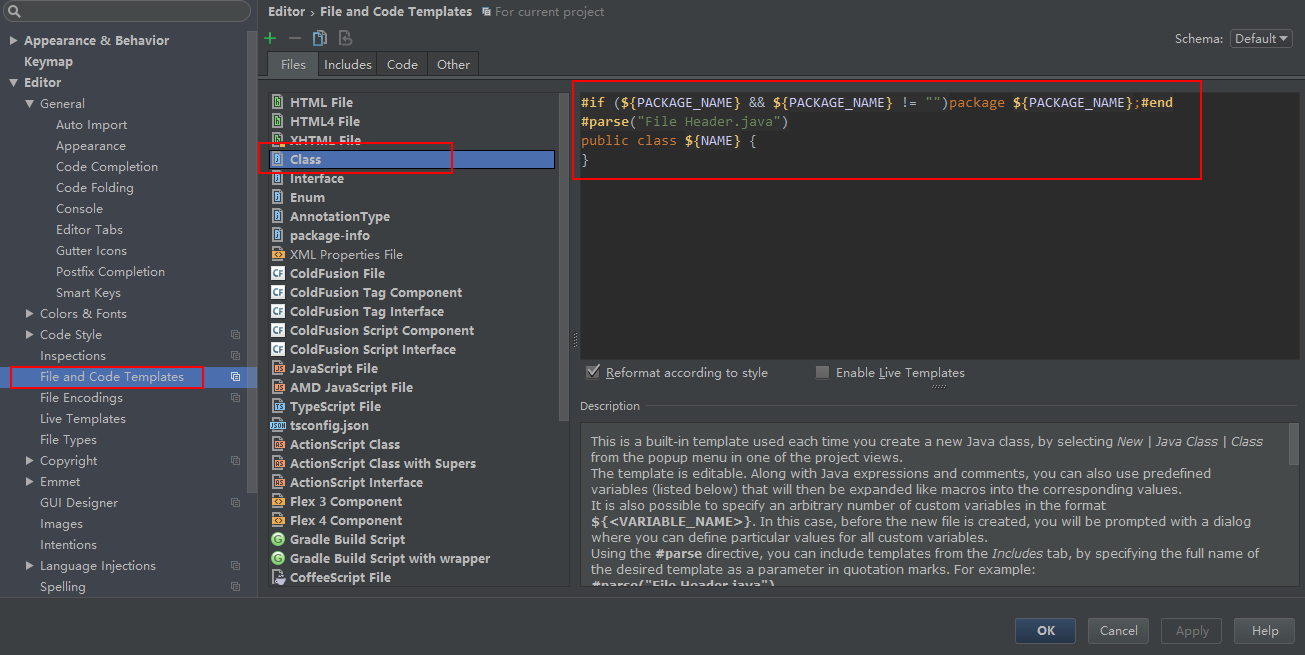Uncheck Reformat according to style

(594, 373)
